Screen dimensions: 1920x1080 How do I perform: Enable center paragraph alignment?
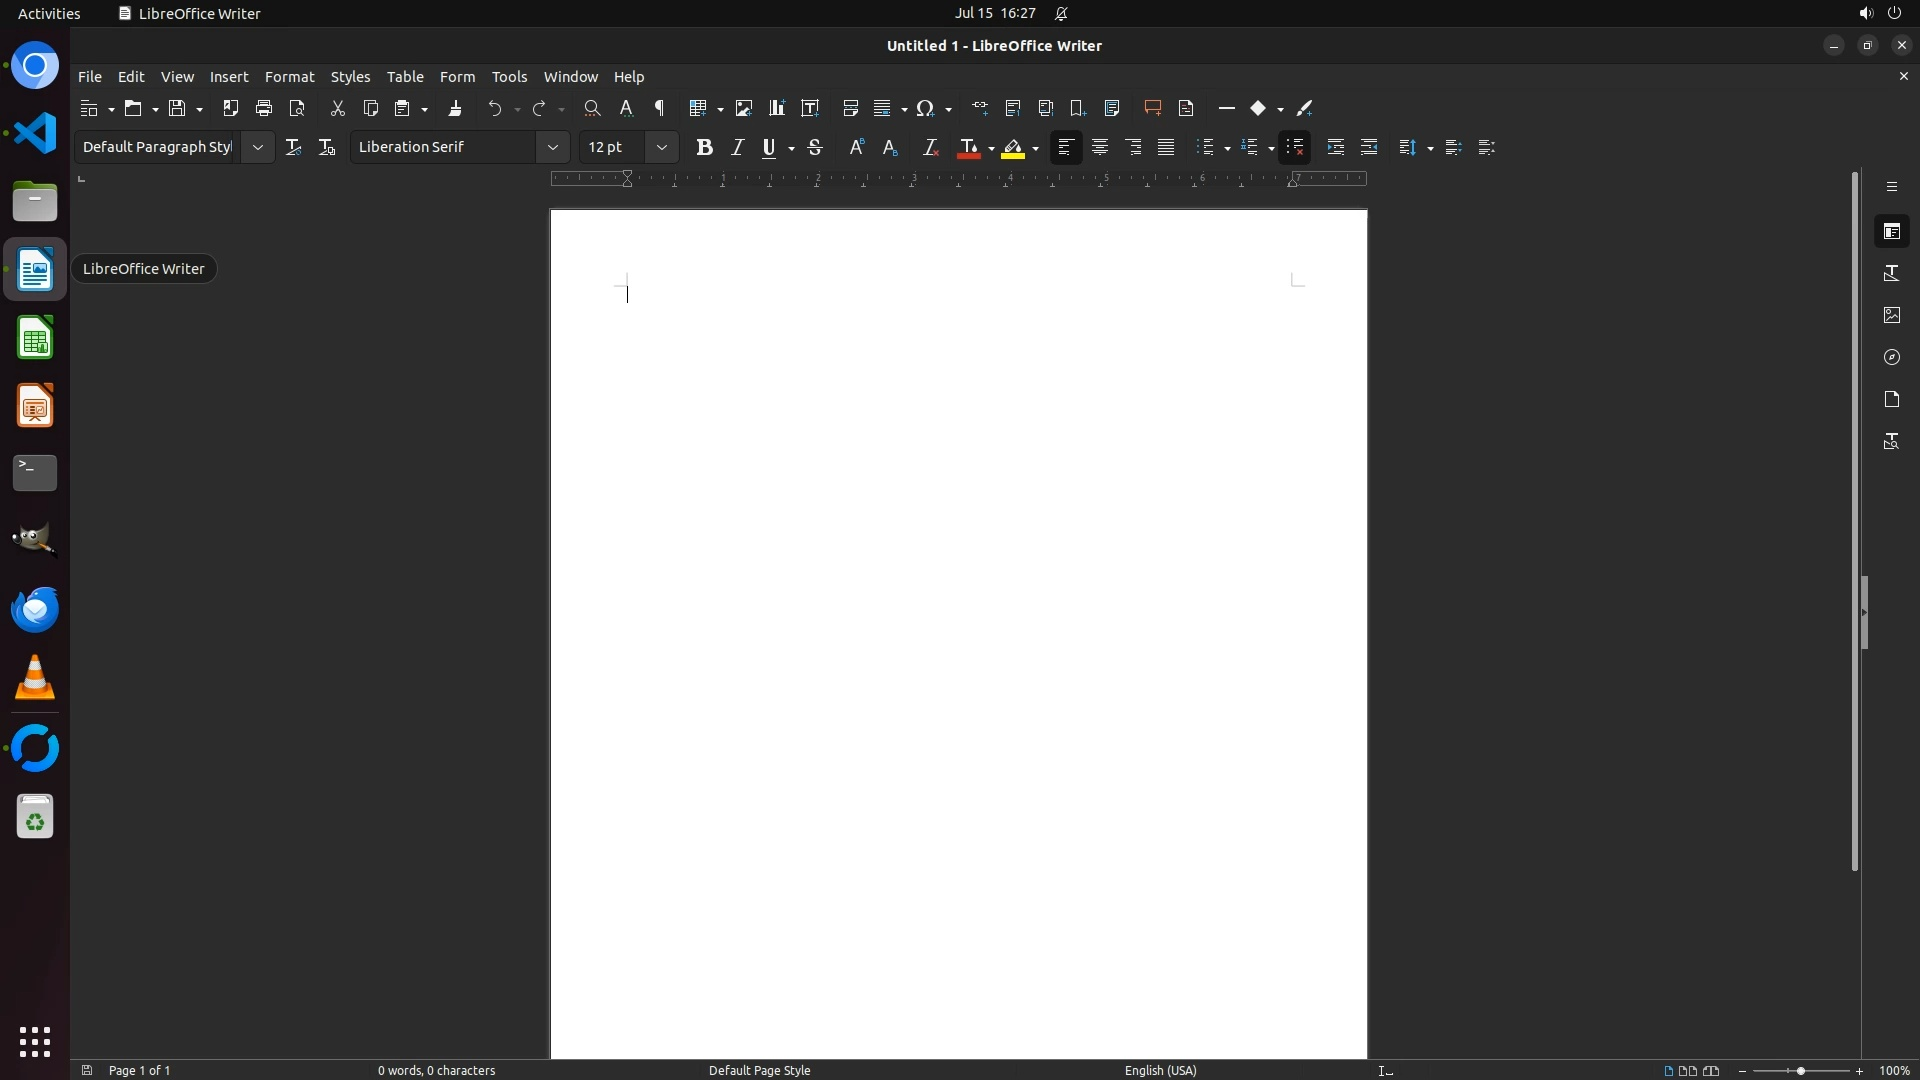[1099, 147]
